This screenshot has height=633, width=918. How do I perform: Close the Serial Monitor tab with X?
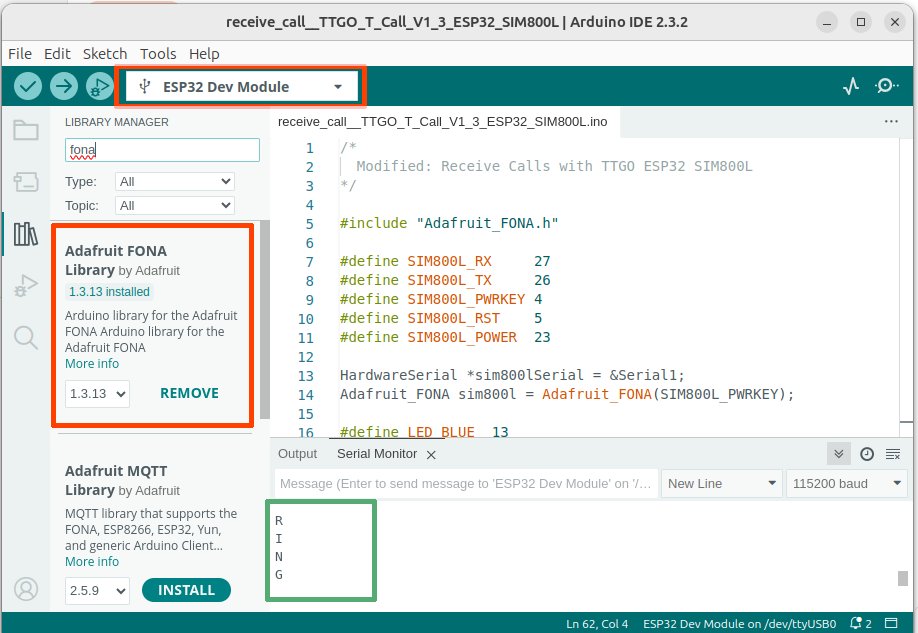(431, 455)
